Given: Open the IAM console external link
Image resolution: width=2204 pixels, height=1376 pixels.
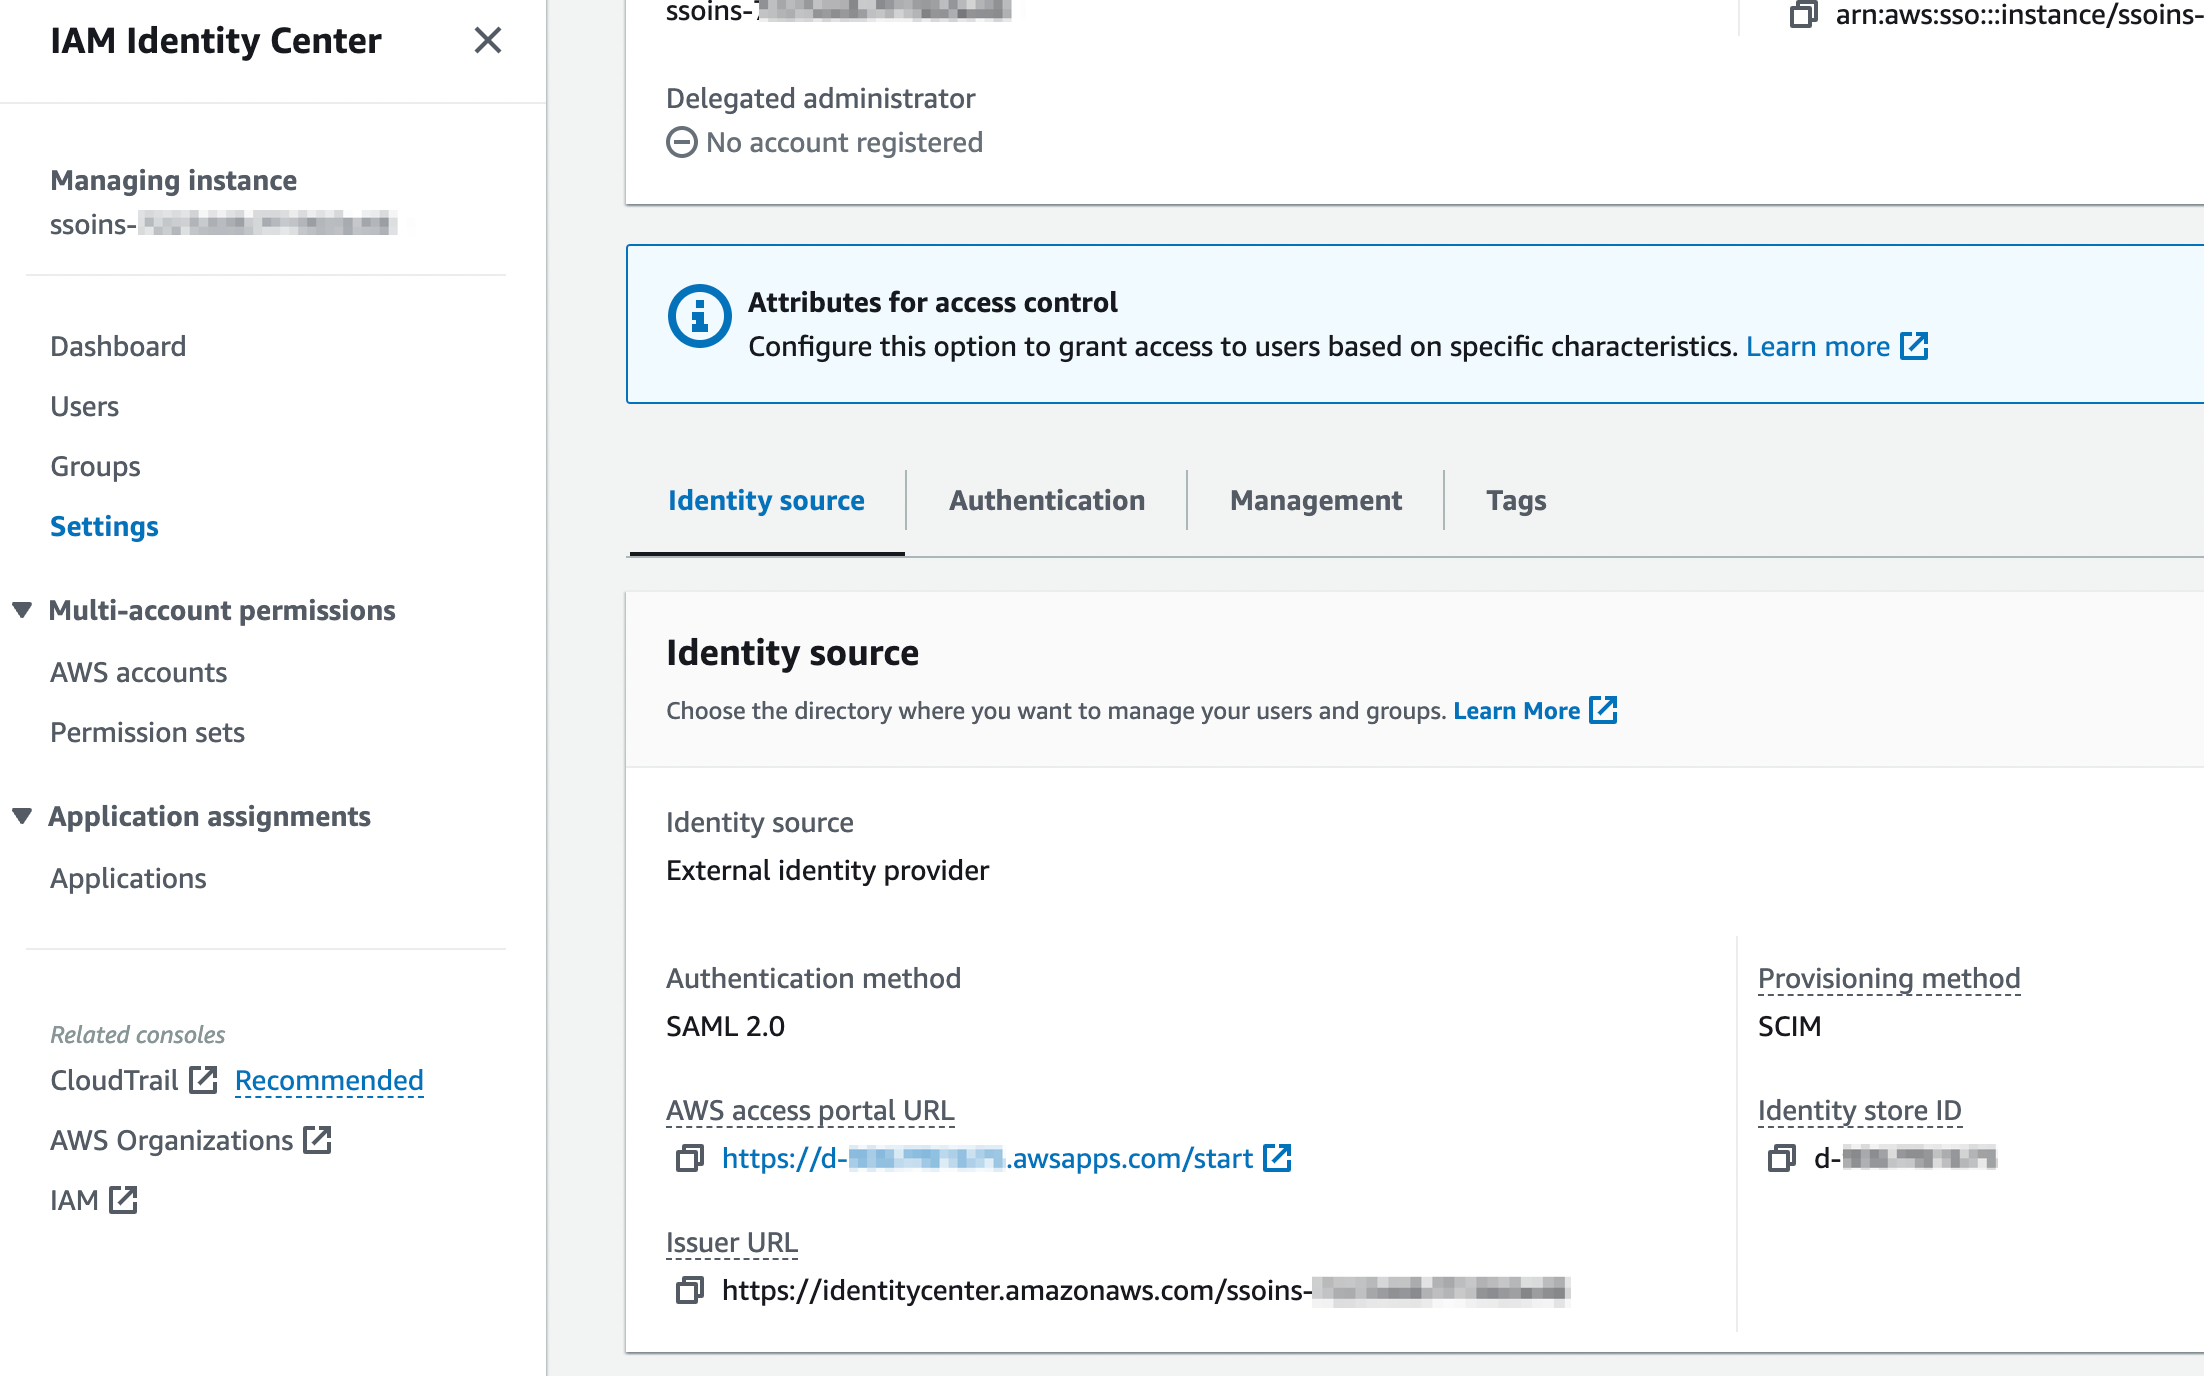Looking at the screenshot, I should pos(124,1198).
